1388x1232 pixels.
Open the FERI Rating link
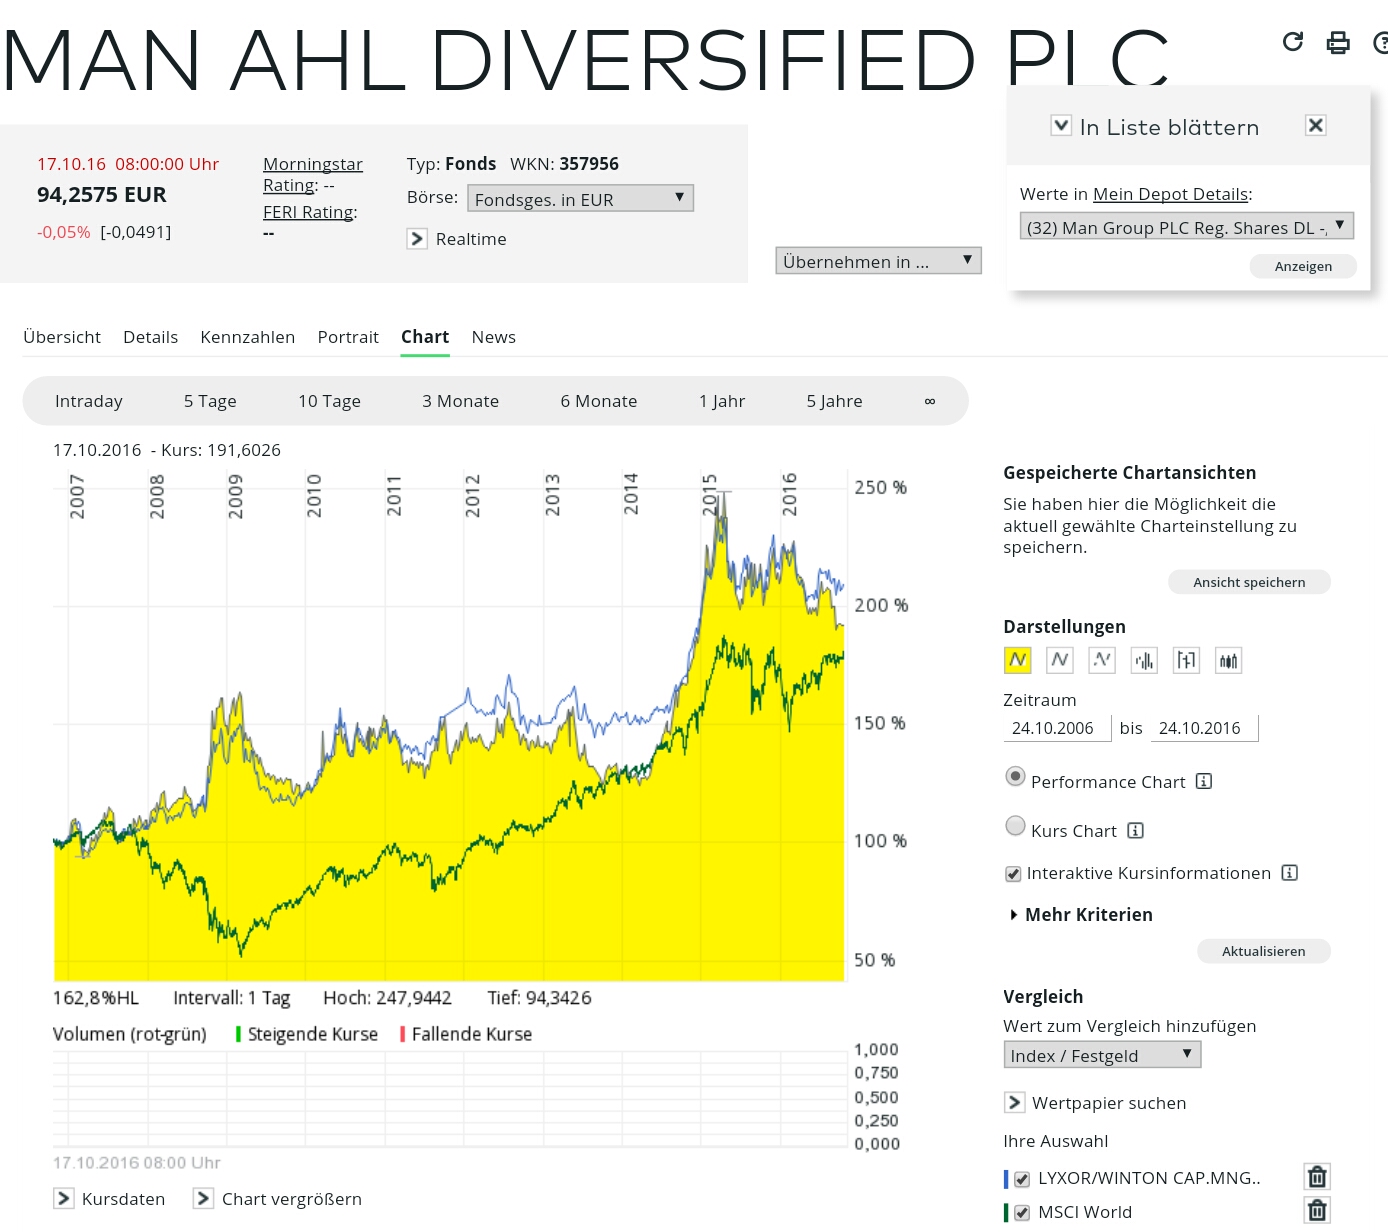coord(310,212)
